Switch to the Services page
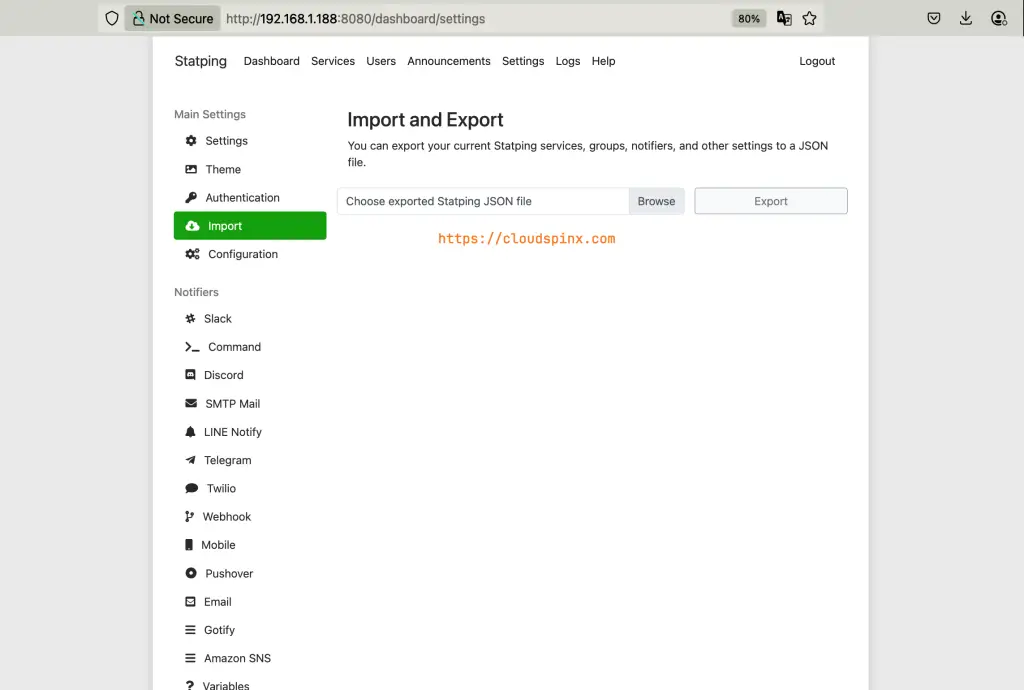This screenshot has width=1024, height=690. pos(333,61)
